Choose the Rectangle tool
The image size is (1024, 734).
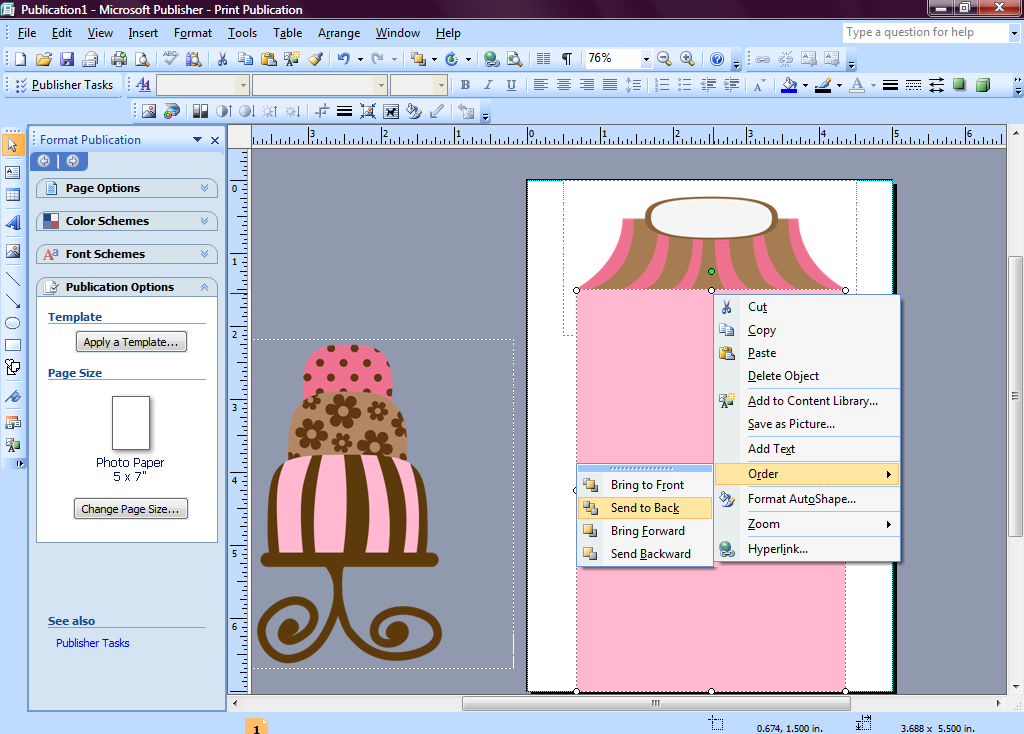coord(13,347)
